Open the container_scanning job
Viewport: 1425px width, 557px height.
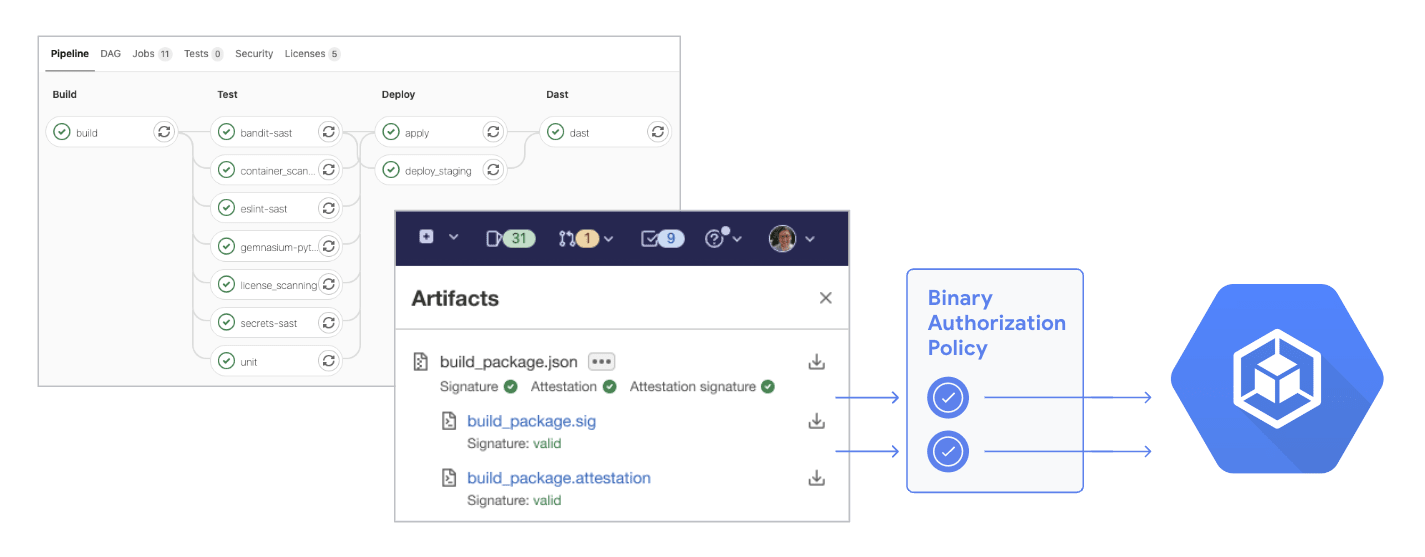click(277, 171)
